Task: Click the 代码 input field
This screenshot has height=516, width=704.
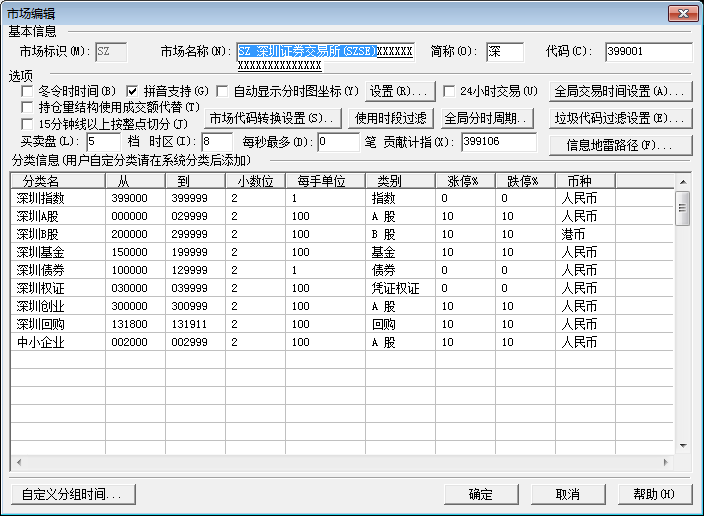Action: tap(647, 52)
